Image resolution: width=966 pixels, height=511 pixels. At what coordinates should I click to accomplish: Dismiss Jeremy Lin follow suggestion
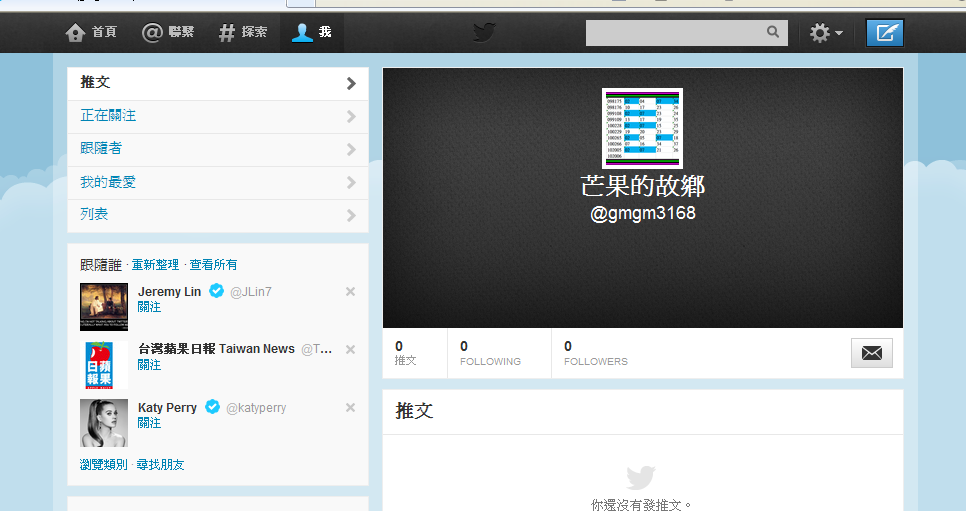350,292
